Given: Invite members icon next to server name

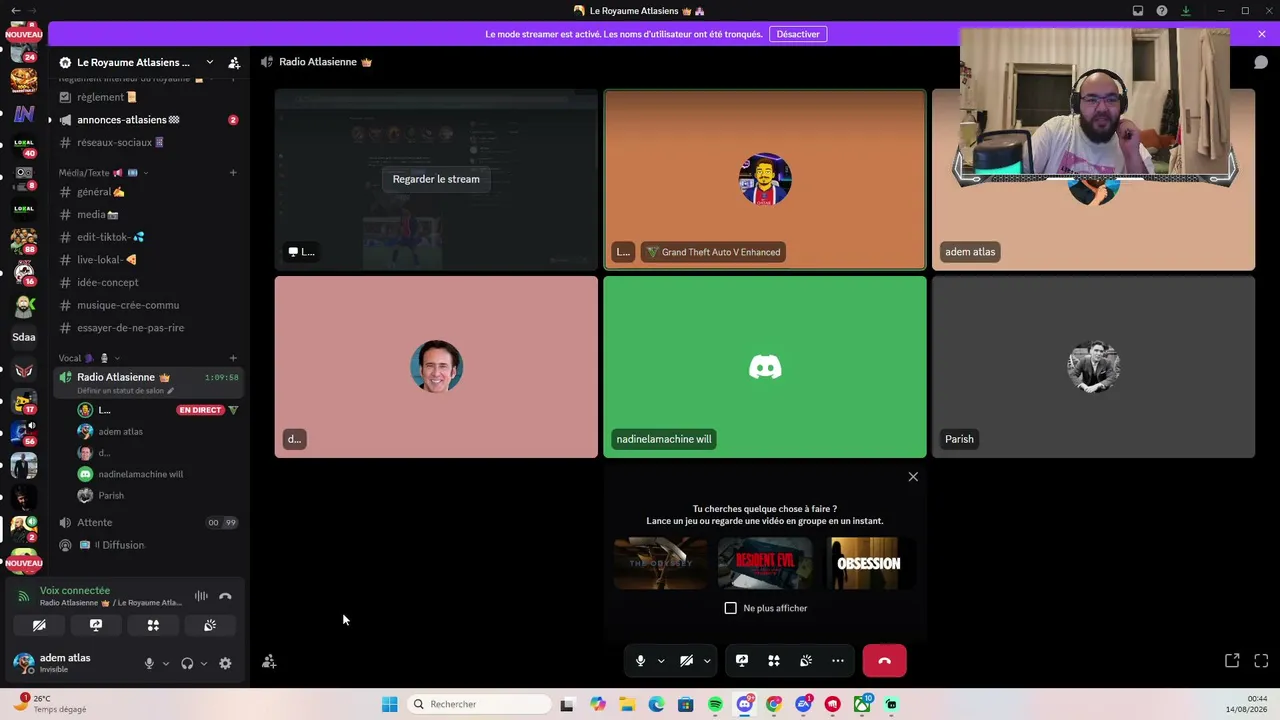Looking at the screenshot, I should click(234, 62).
